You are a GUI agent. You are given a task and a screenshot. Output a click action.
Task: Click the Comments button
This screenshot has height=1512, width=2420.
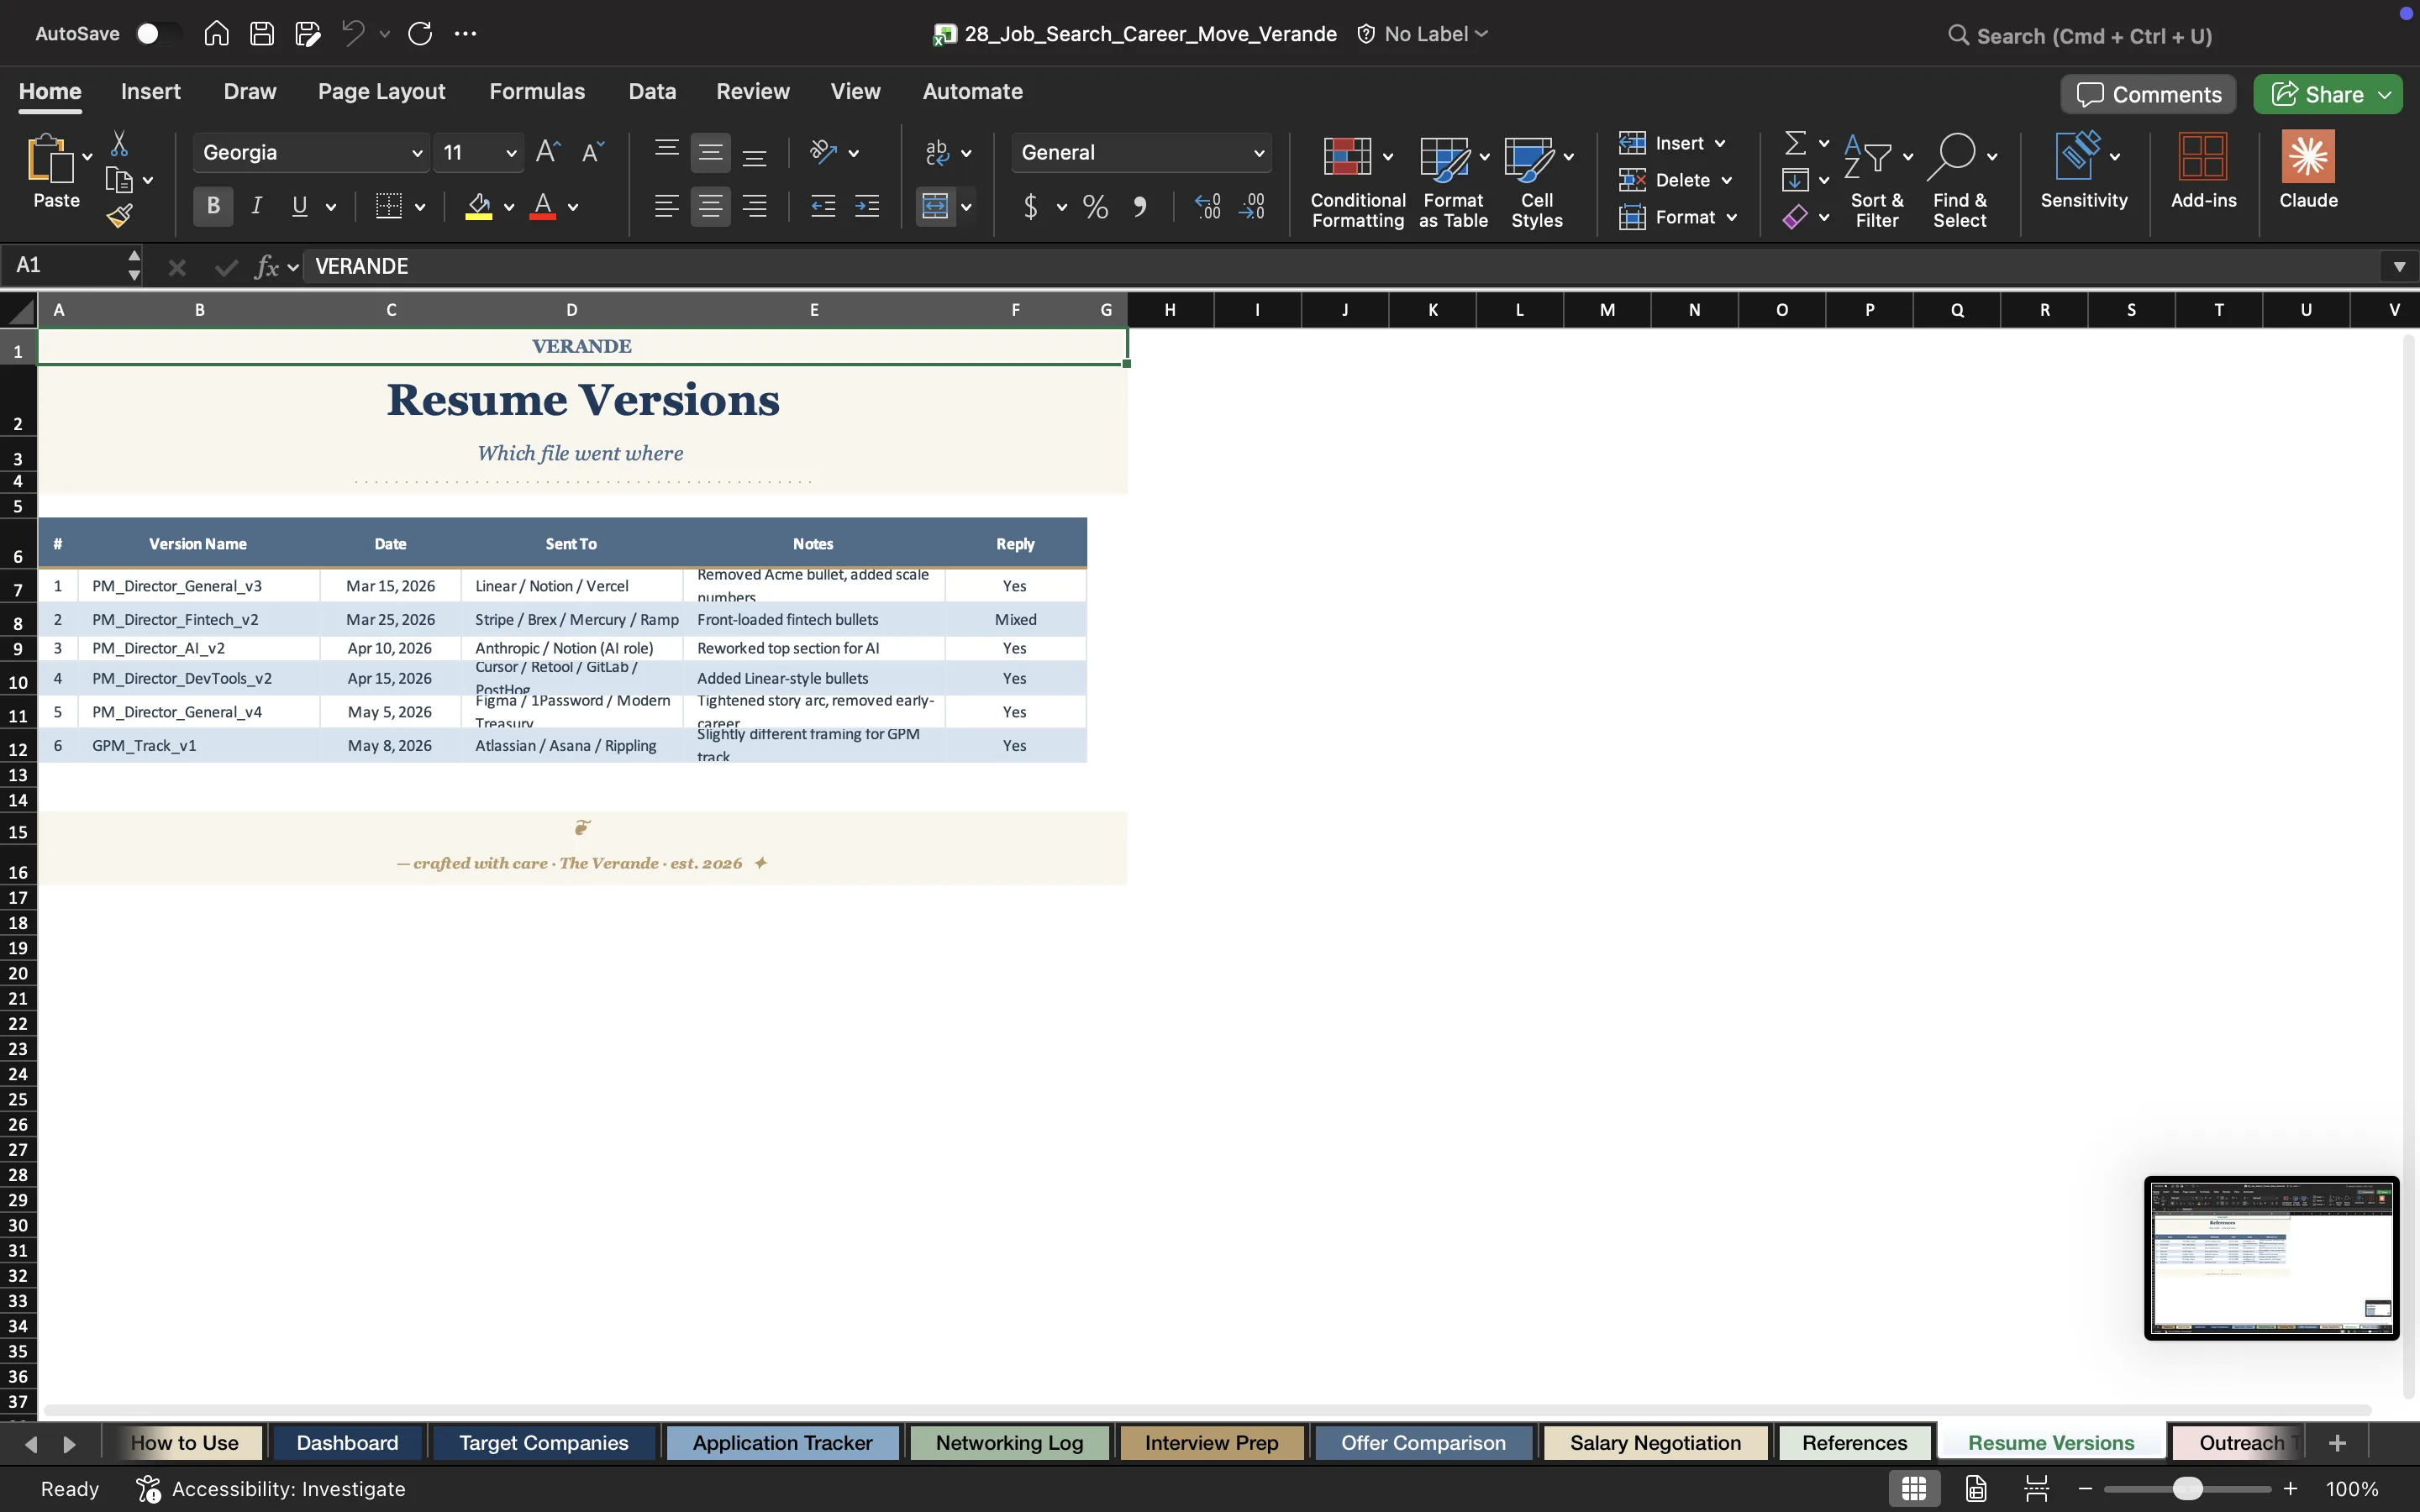pyautogui.click(x=2148, y=94)
